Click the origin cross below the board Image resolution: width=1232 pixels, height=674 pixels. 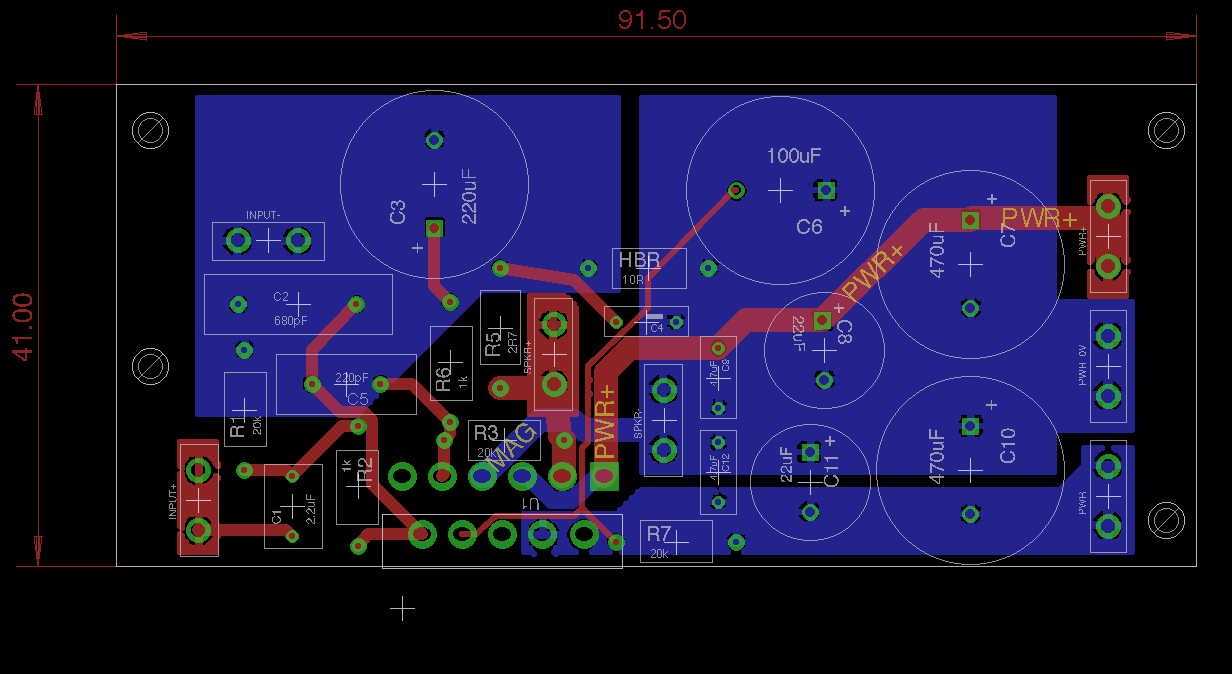pyautogui.click(x=402, y=608)
